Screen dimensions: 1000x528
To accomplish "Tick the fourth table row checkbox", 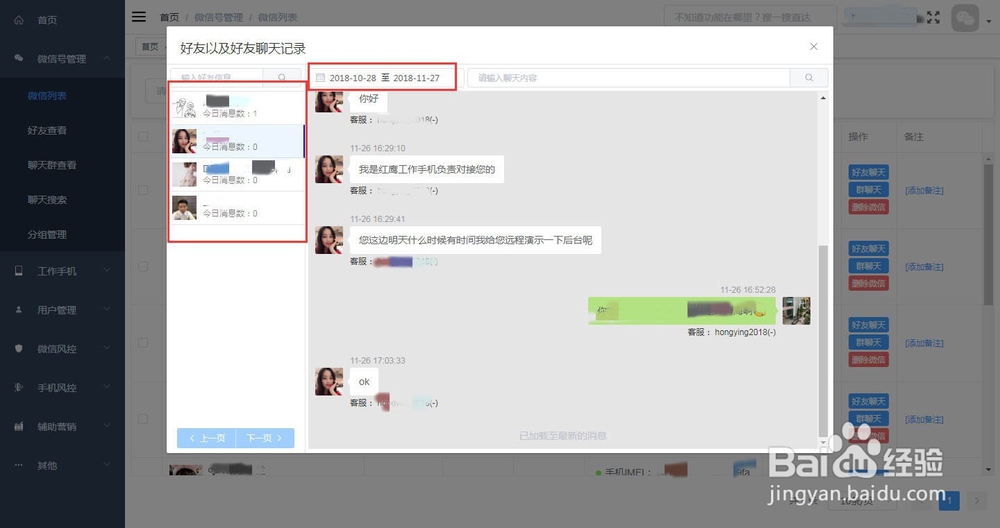I will click(143, 419).
